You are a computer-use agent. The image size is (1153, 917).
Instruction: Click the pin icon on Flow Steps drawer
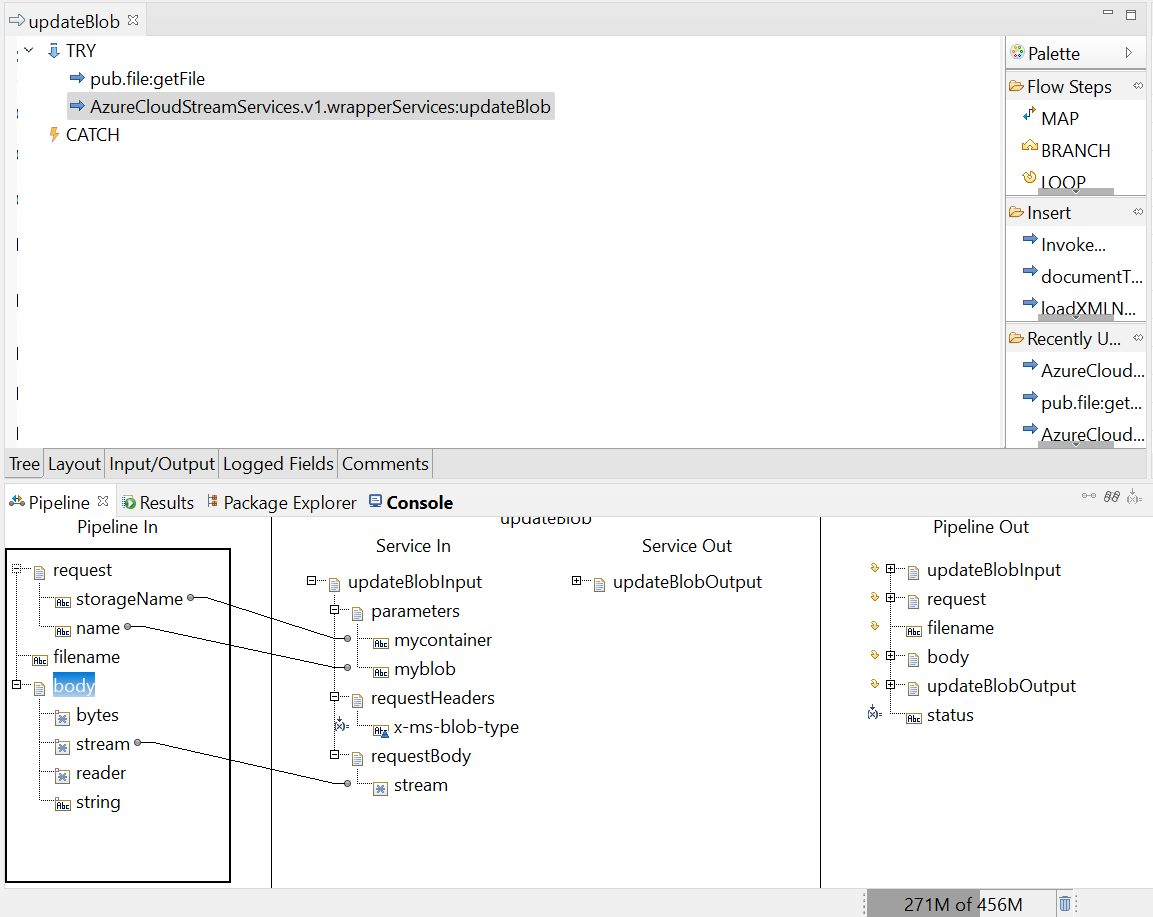click(x=1138, y=86)
